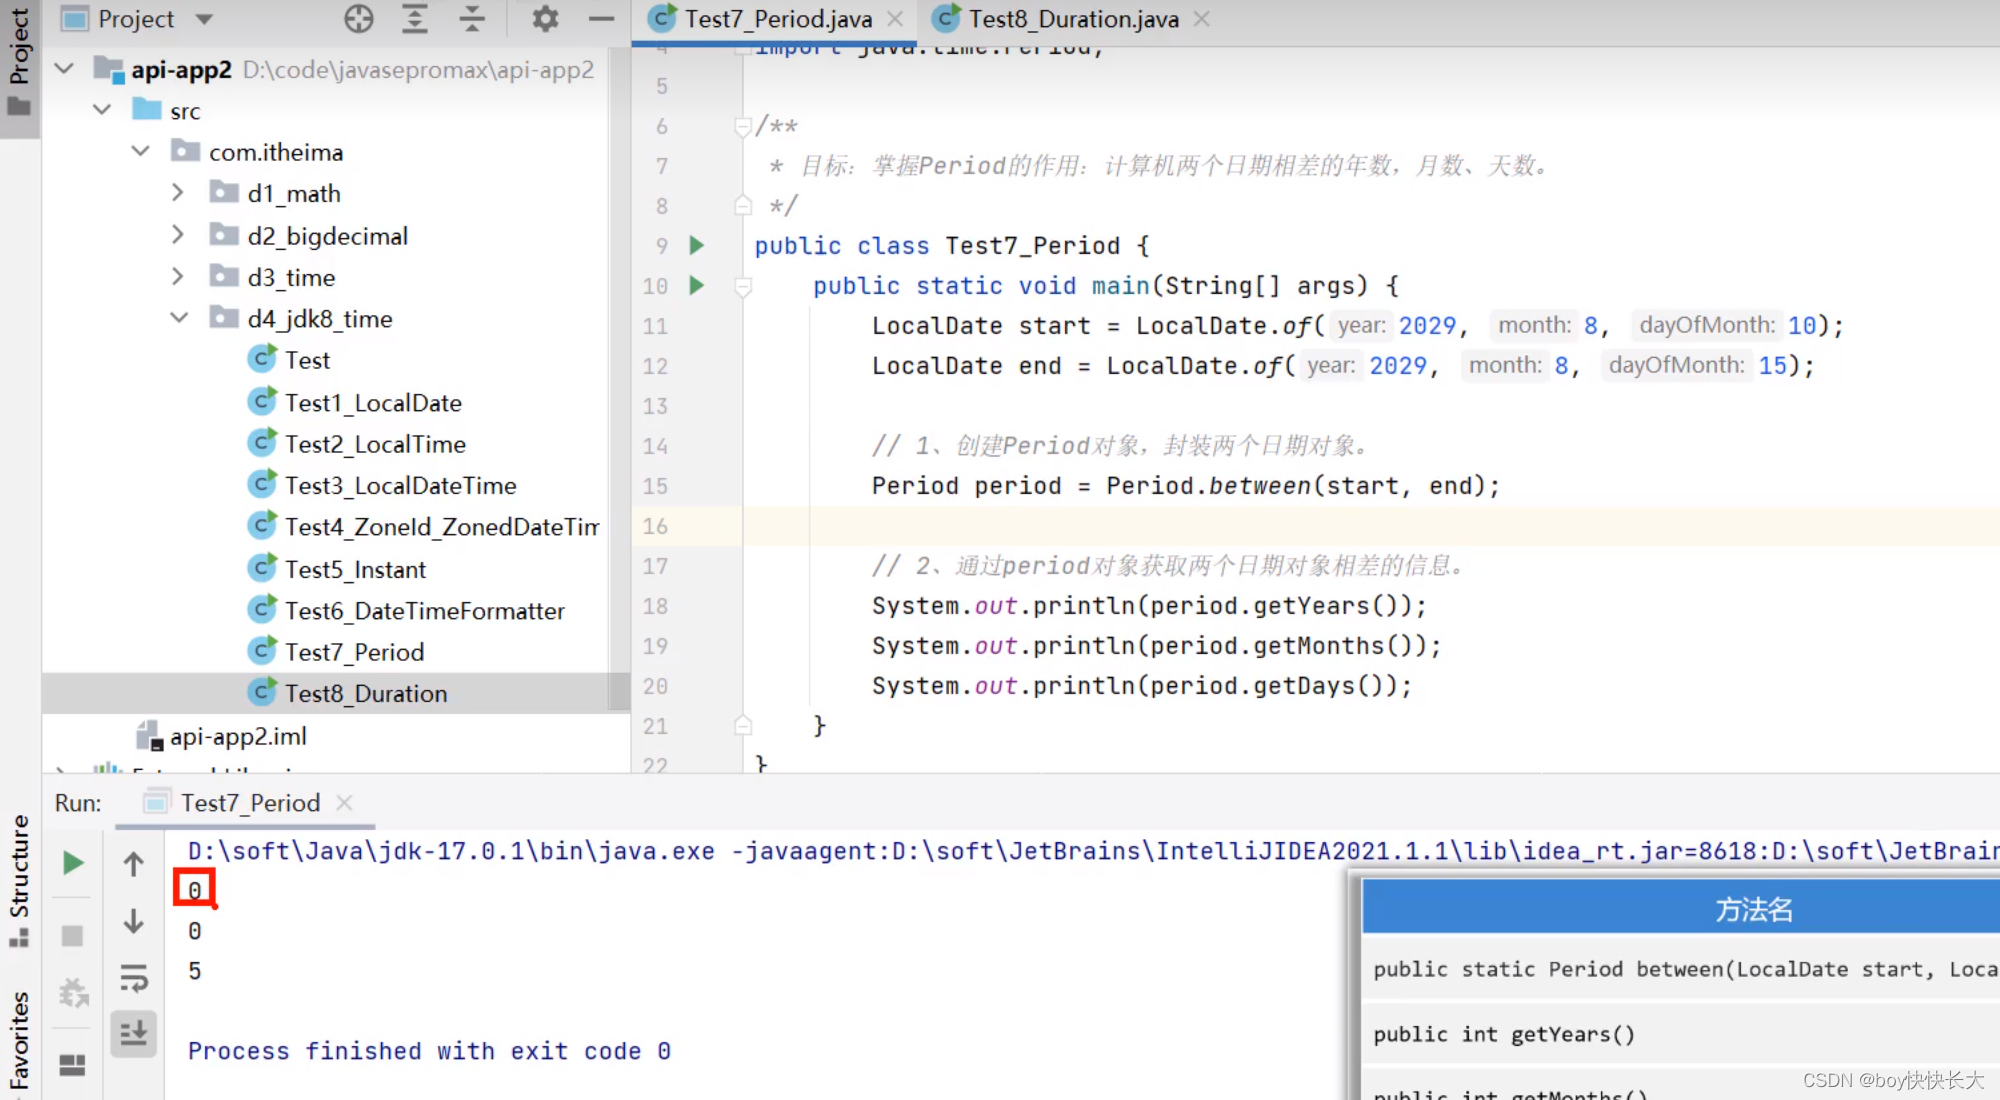
Task: Click 'Process finished with exit code 0' text
Action: [x=429, y=1051]
